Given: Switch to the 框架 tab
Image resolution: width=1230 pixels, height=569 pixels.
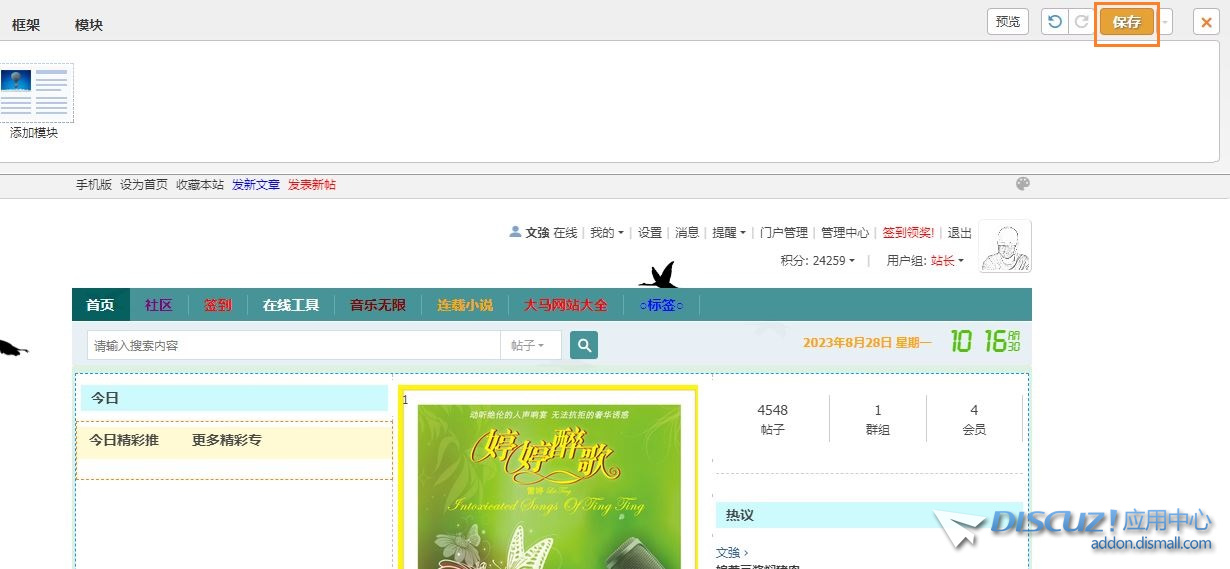Looking at the screenshot, I should click(x=26, y=25).
